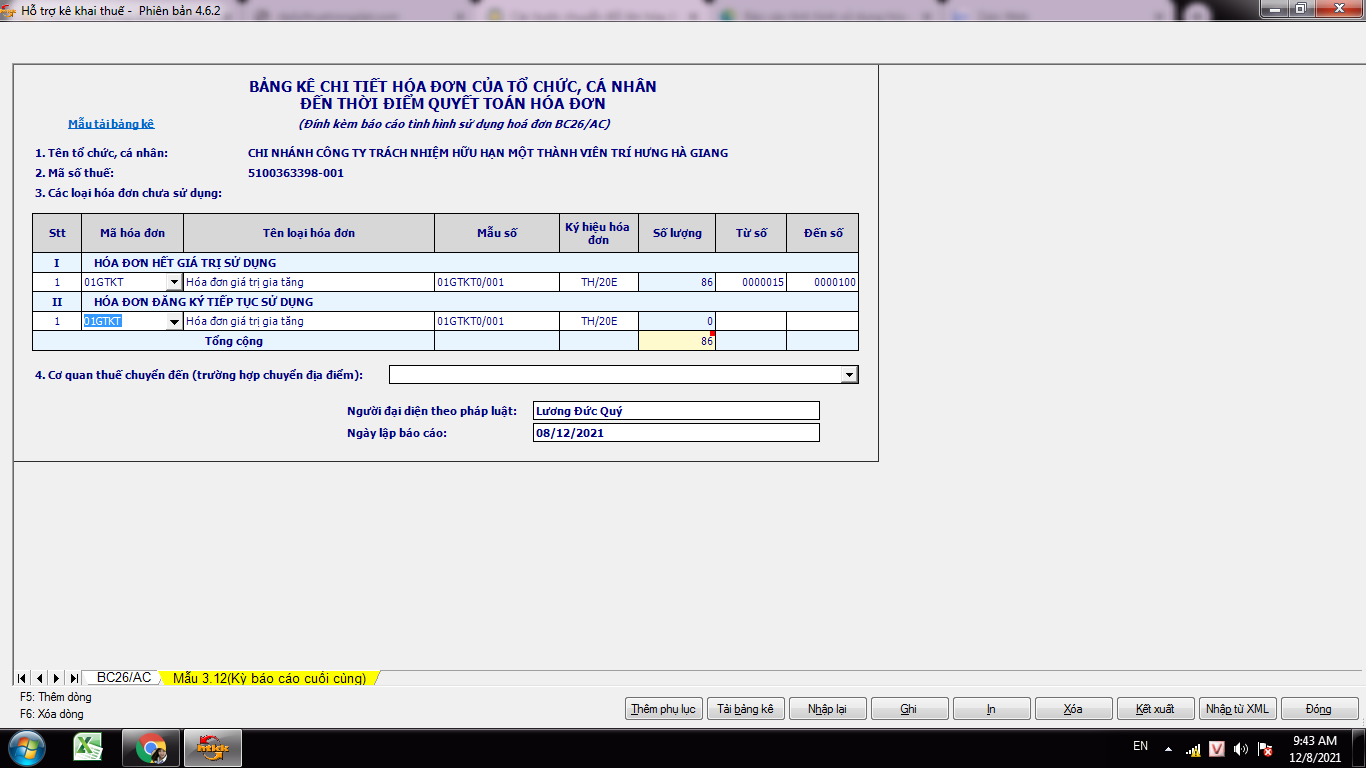Screen dimensions: 1366x768
Task: Click the HTKK taskbar icon
Action: point(212,748)
